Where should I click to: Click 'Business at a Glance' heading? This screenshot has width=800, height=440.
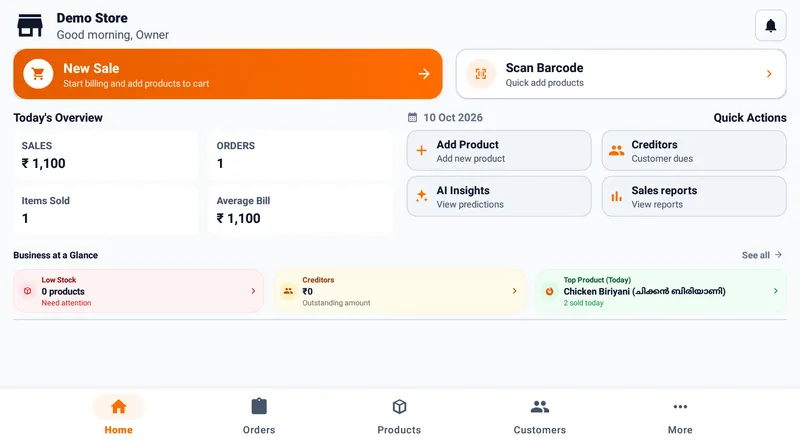coord(56,255)
